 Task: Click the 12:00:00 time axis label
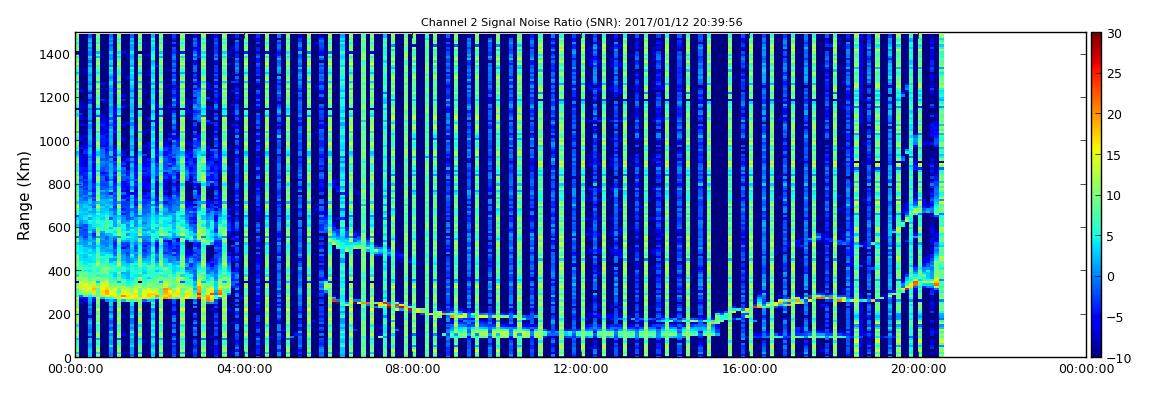(580, 370)
